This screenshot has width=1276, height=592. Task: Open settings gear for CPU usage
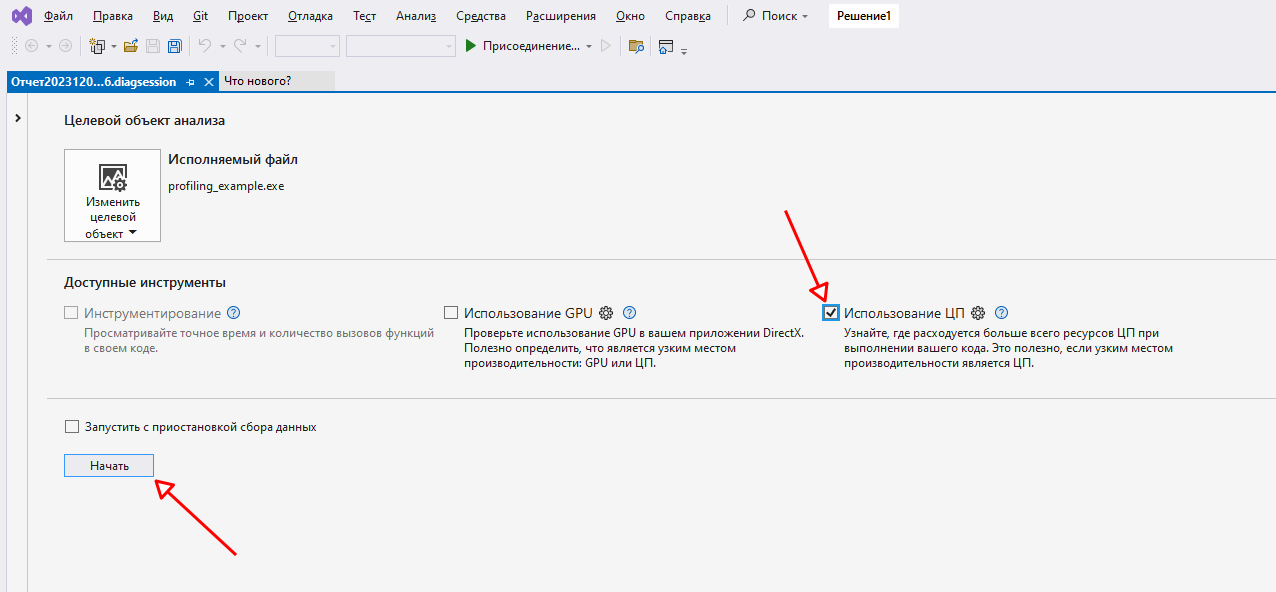point(978,313)
